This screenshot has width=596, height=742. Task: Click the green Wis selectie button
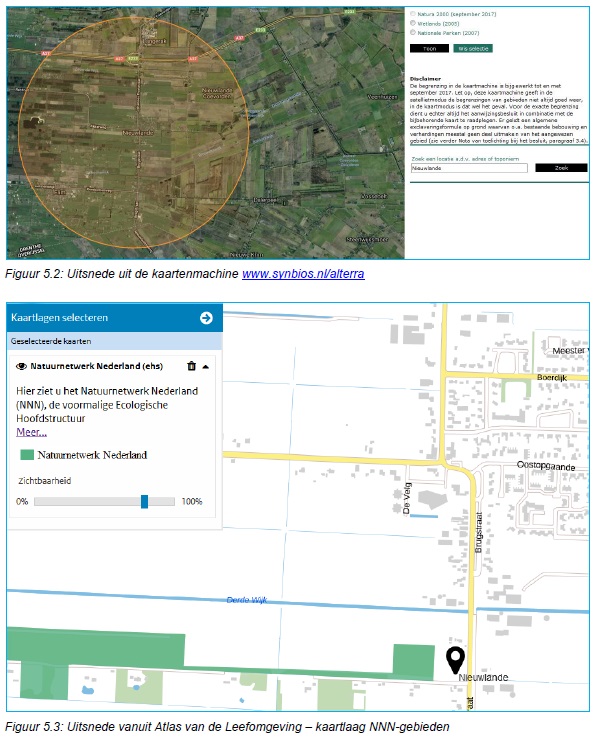click(472, 48)
